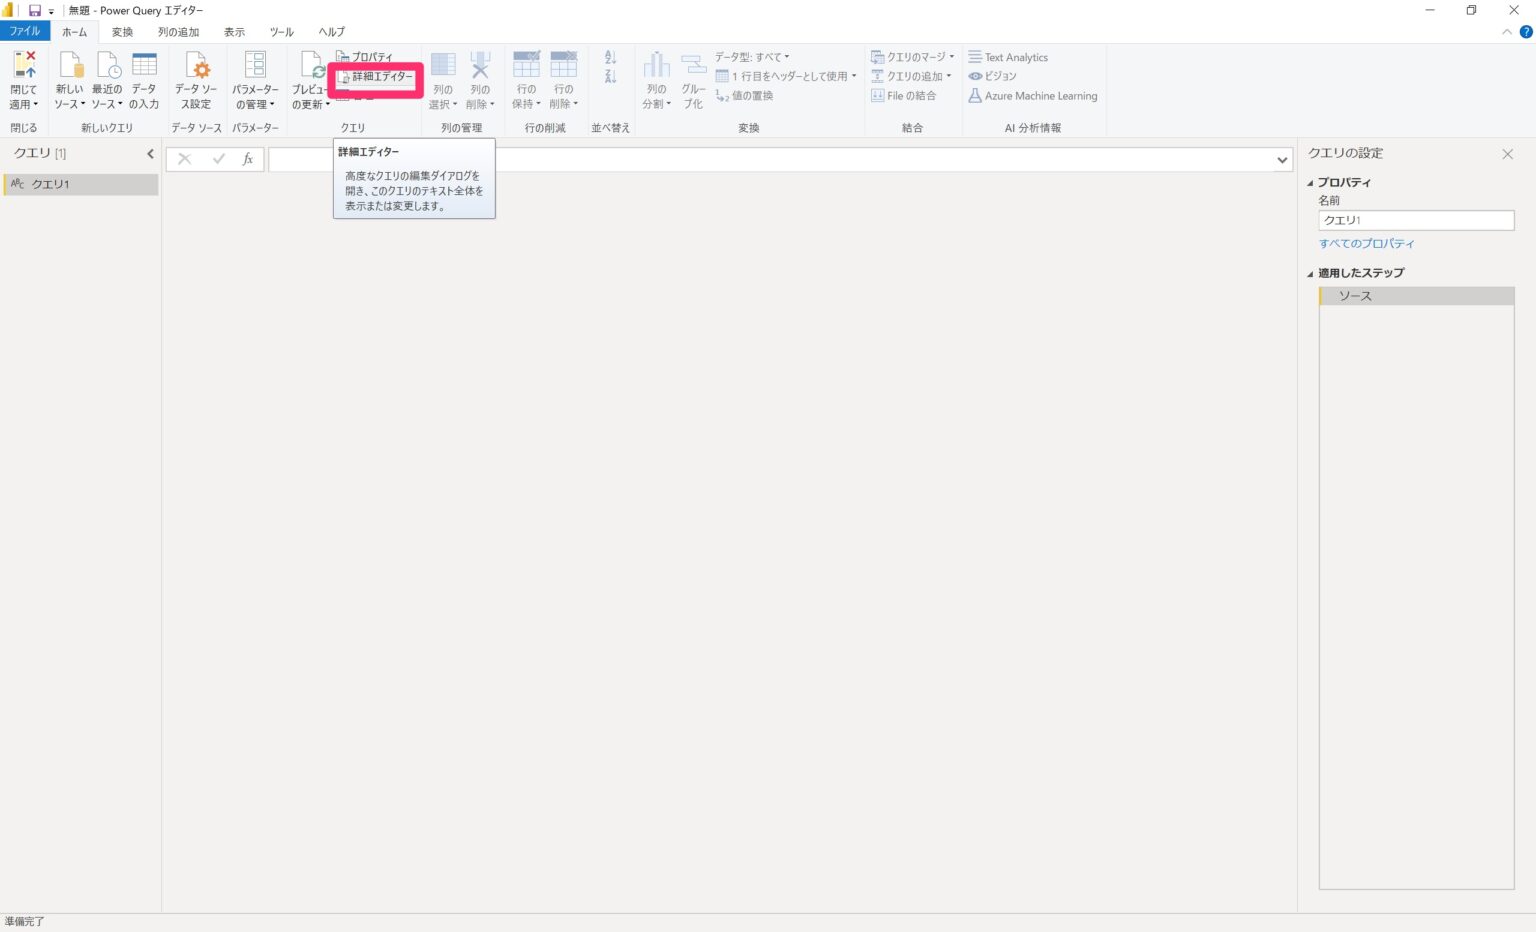The width and height of the screenshot is (1536, 932).
Task: Open the データソース設定 icon
Action: point(197,78)
